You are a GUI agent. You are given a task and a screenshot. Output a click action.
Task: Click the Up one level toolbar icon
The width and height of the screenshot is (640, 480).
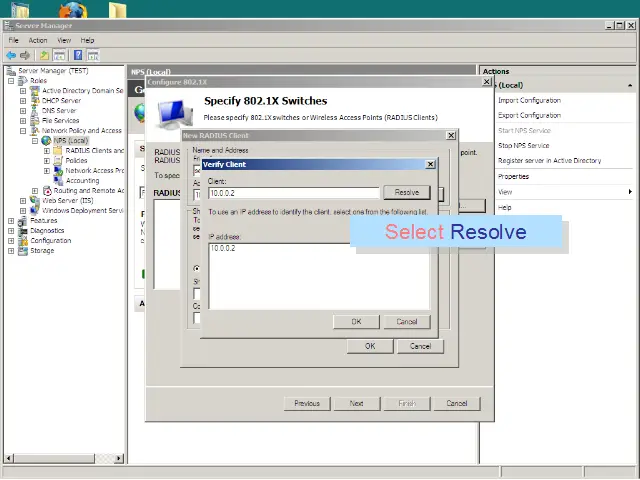click(x=44, y=55)
